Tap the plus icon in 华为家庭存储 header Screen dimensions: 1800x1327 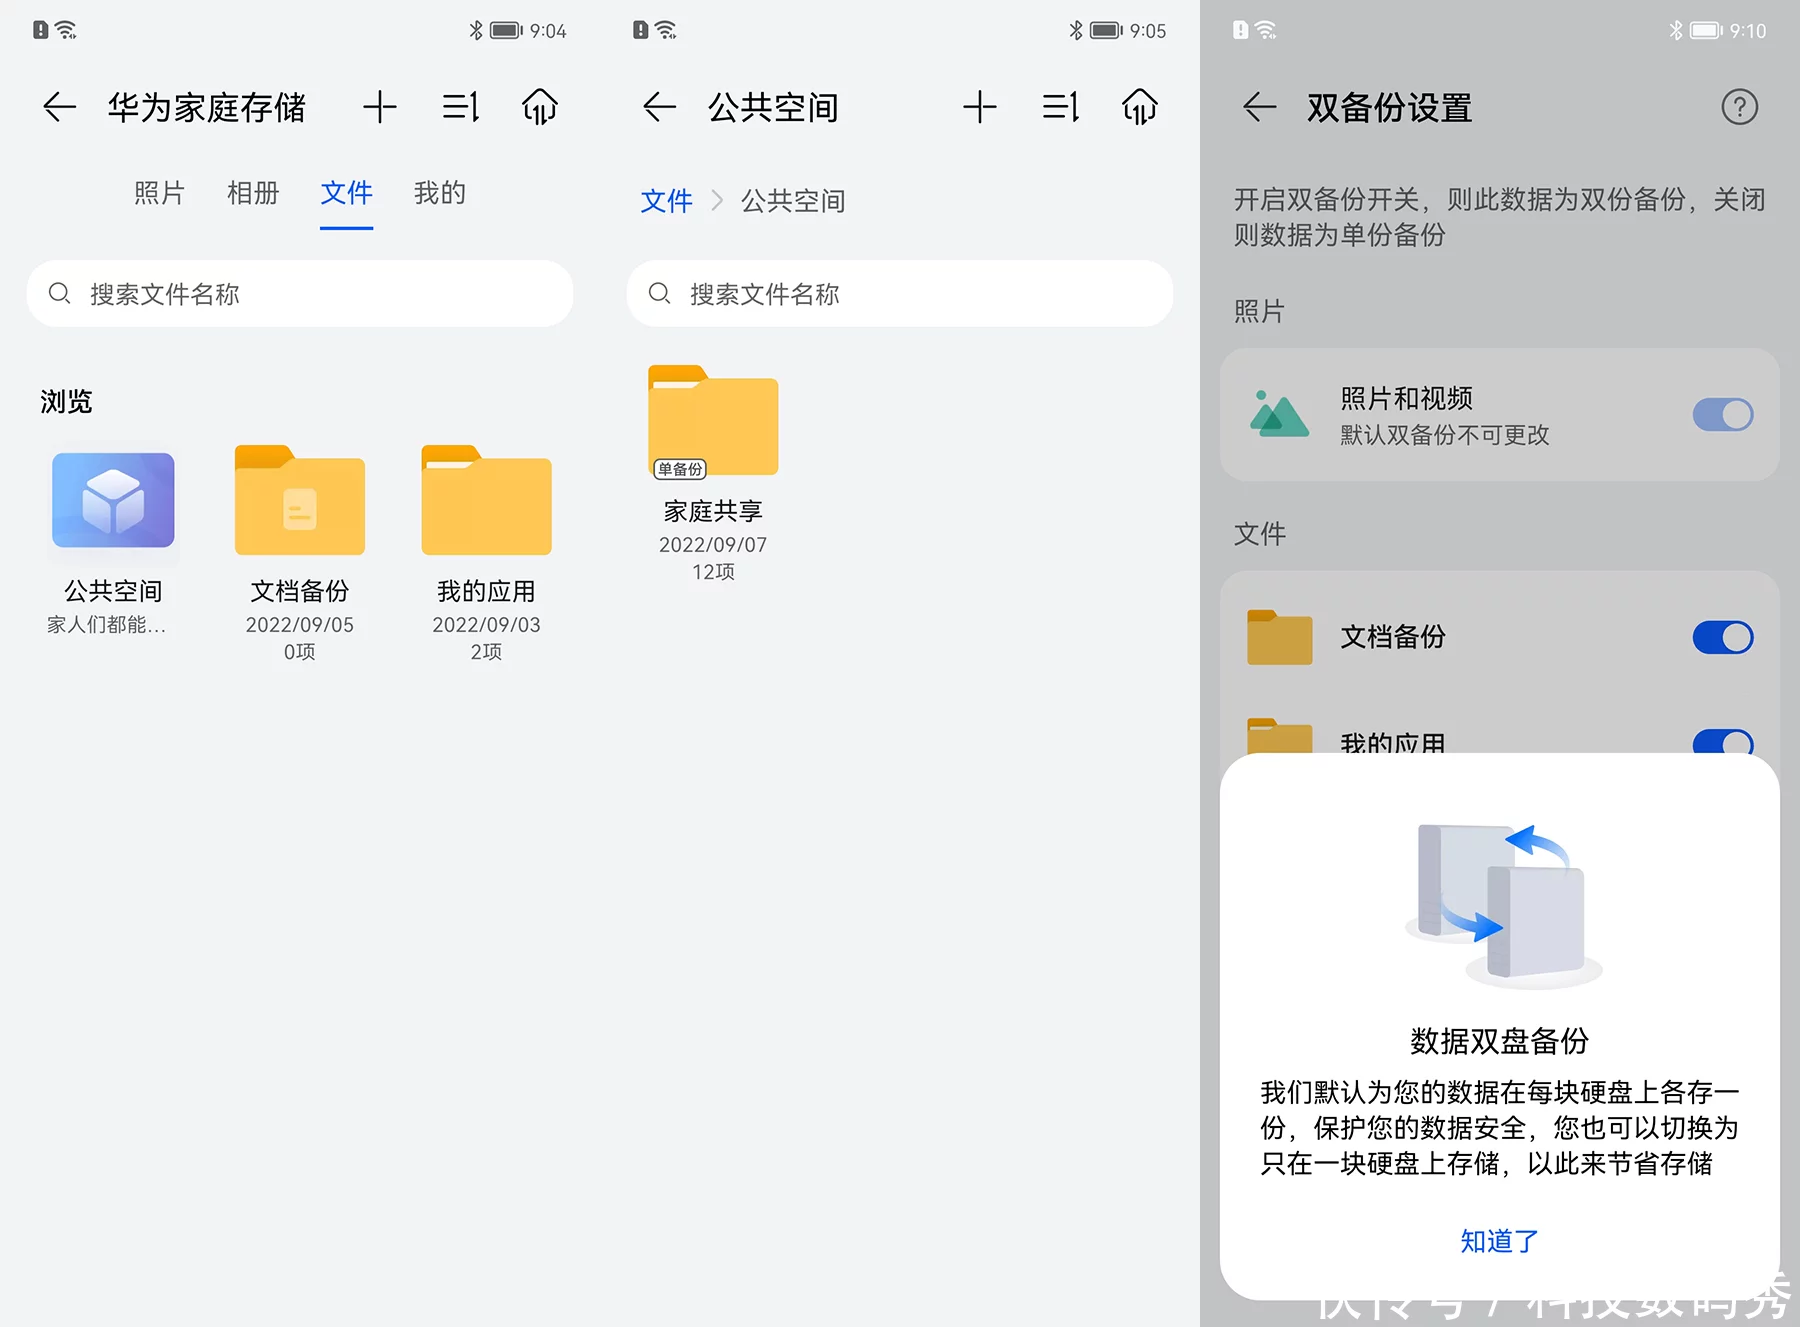(x=380, y=107)
